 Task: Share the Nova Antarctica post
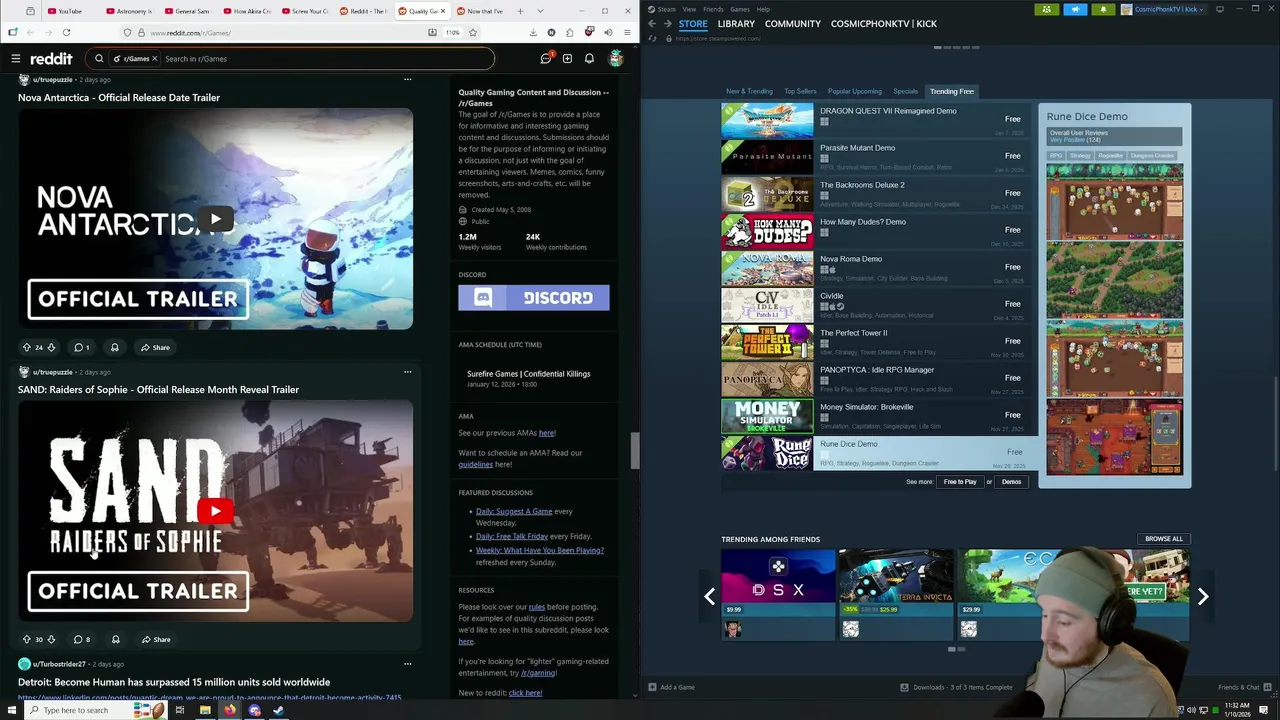click(155, 347)
